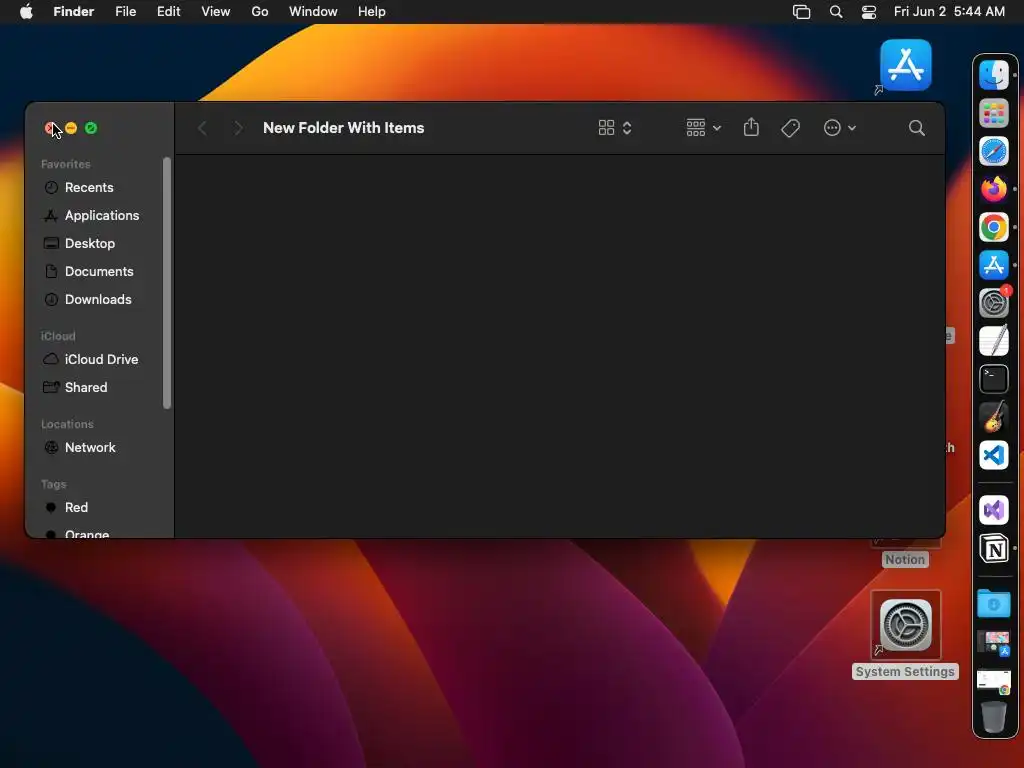The height and width of the screenshot is (768, 1024).
Task: Open the Go menu
Action: pos(260,12)
